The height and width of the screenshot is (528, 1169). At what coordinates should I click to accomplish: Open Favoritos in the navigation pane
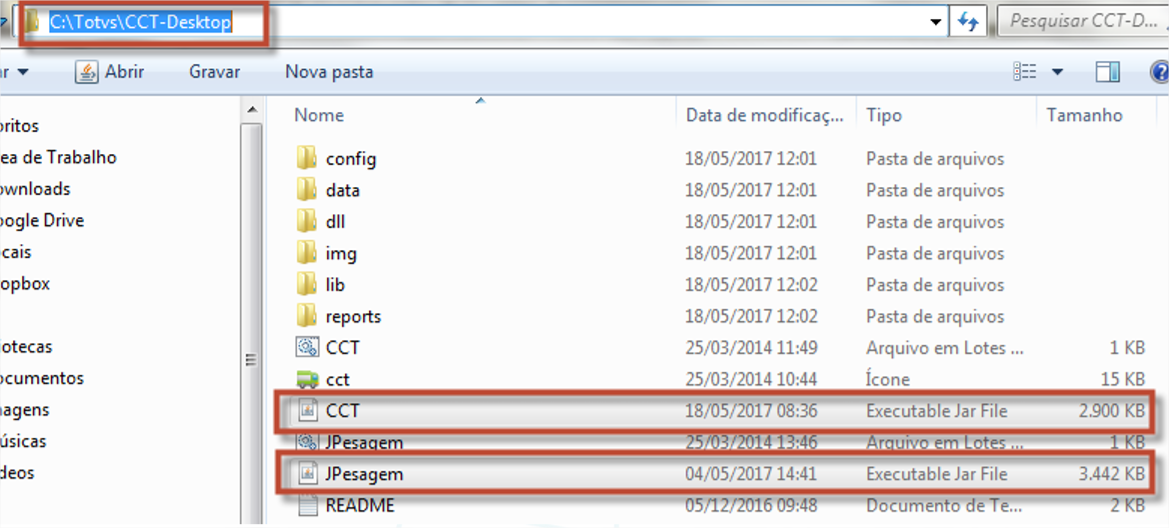19,126
